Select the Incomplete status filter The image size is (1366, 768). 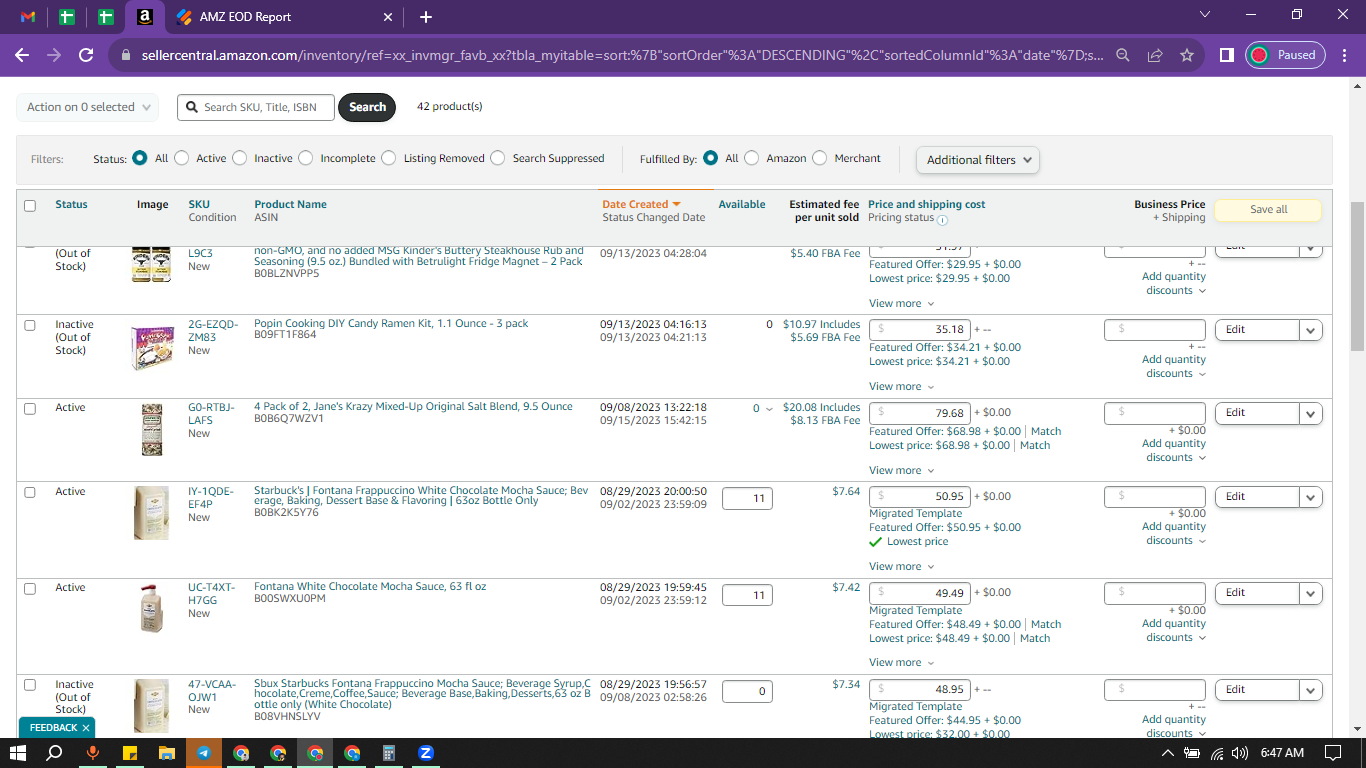coord(306,158)
